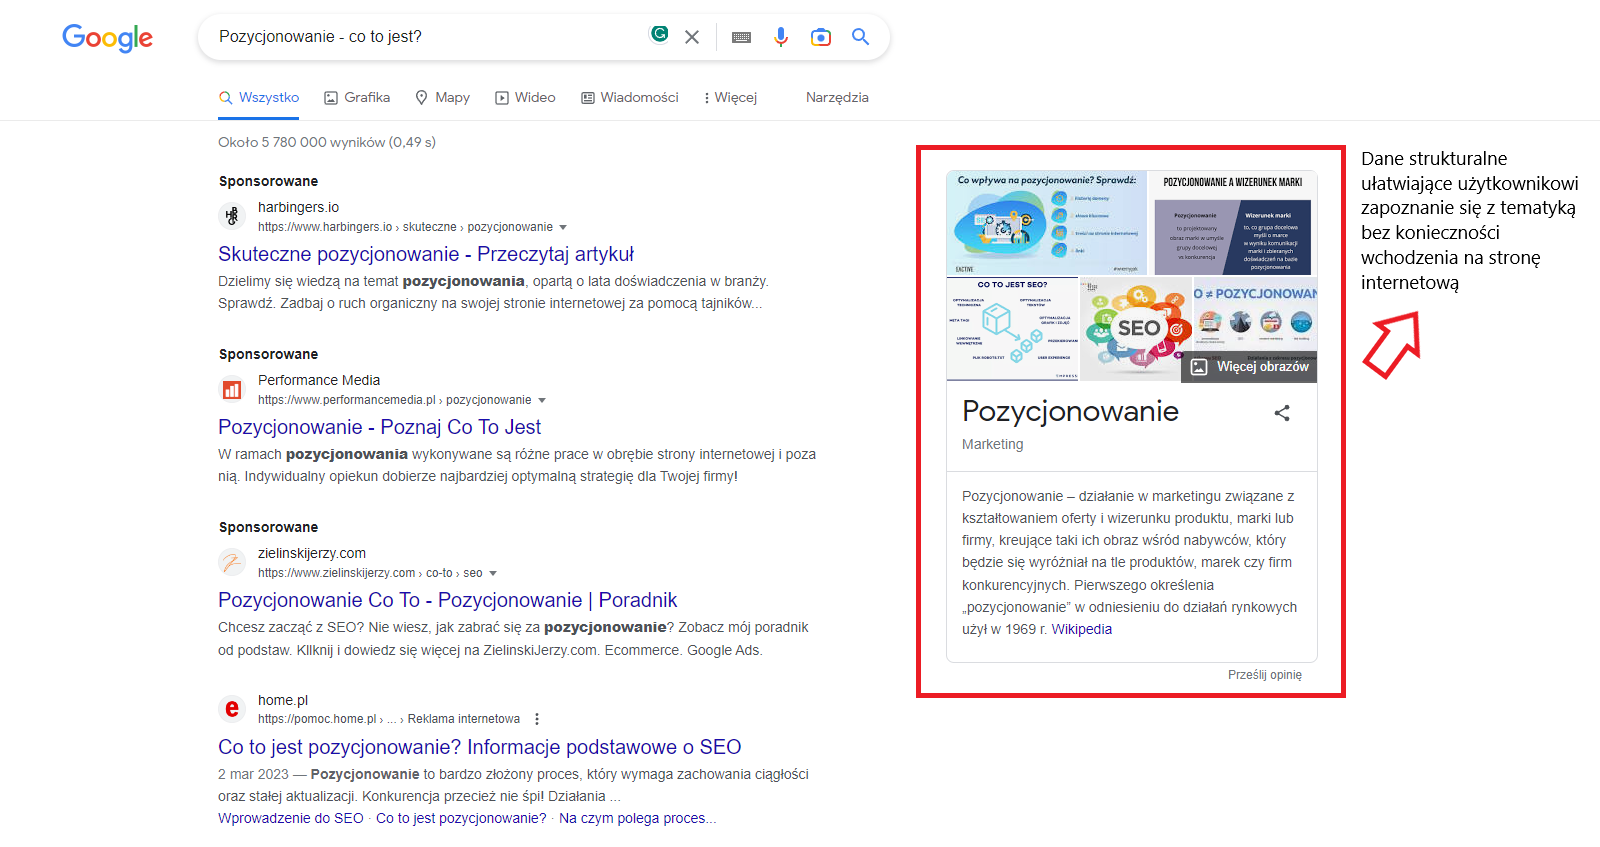Click harbingers.io site favicon
Image resolution: width=1600 pixels, height=847 pixels.
click(x=232, y=216)
